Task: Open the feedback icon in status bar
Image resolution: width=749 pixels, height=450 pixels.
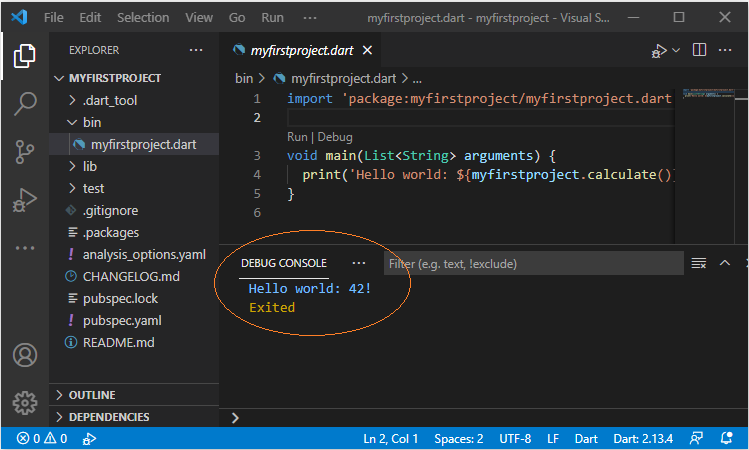Action: [x=696, y=438]
